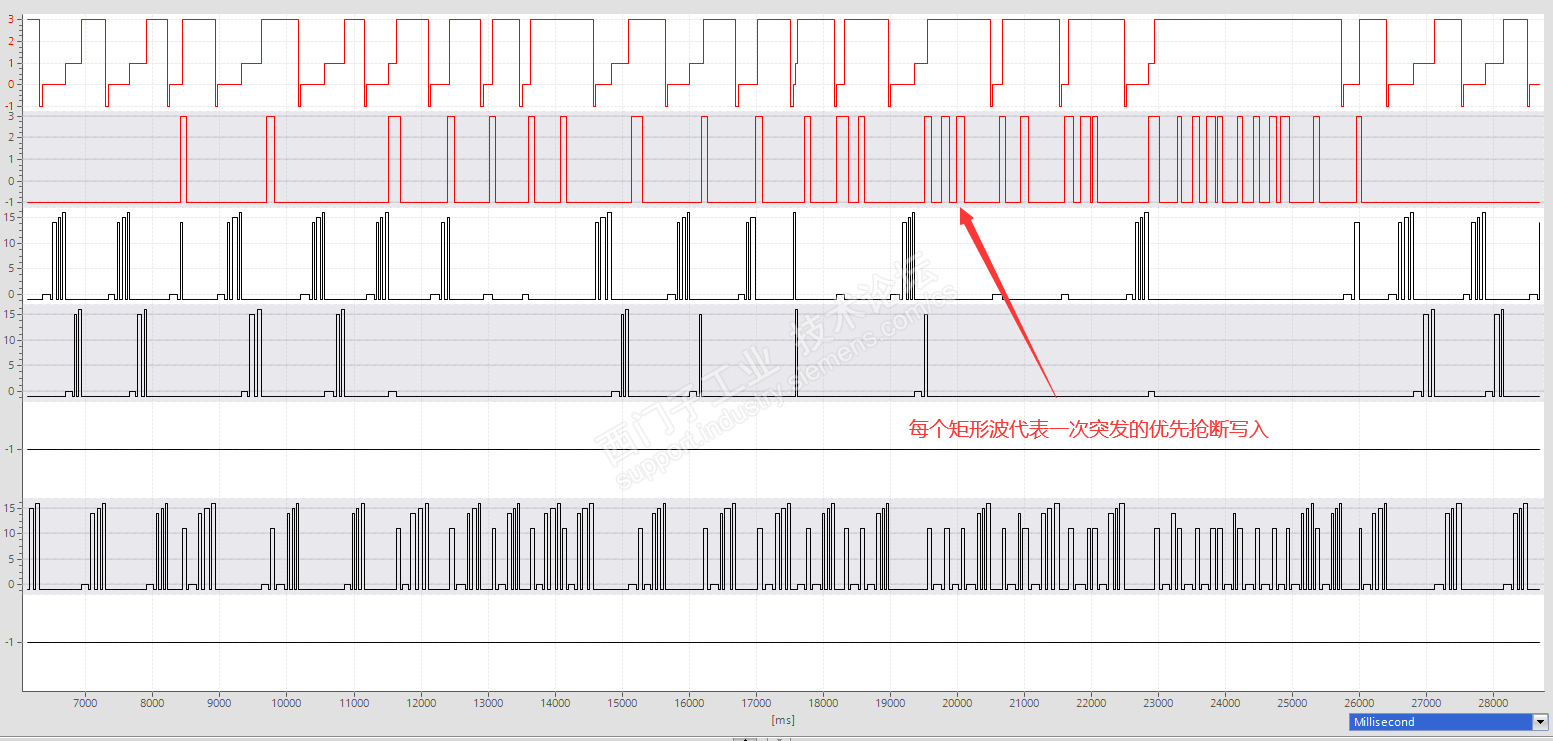
Task: Select the red Chinese annotation text
Action: (x=1088, y=431)
